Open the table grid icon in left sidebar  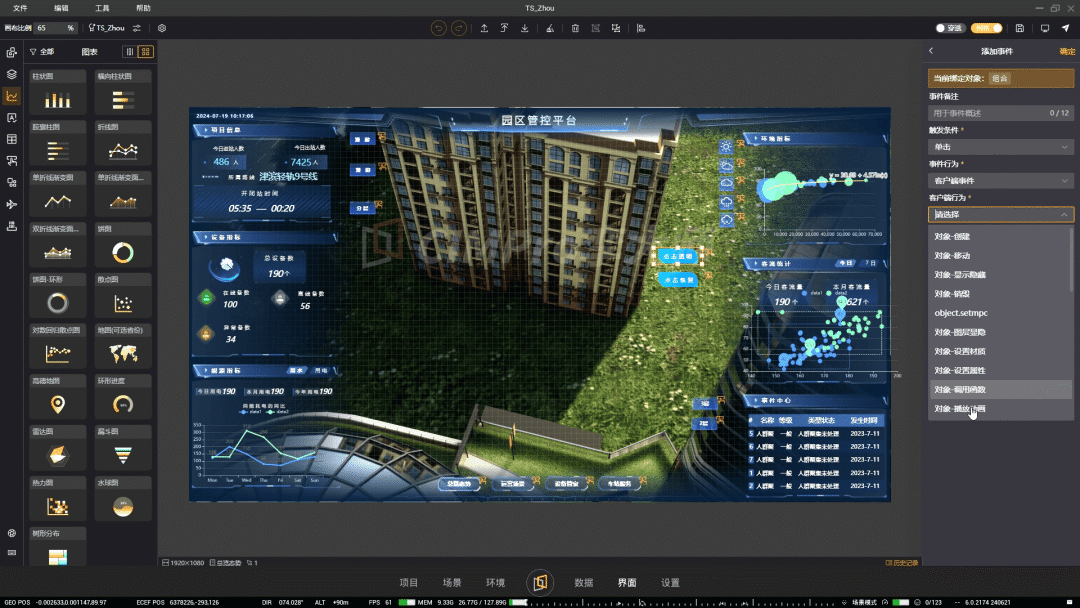[12, 139]
